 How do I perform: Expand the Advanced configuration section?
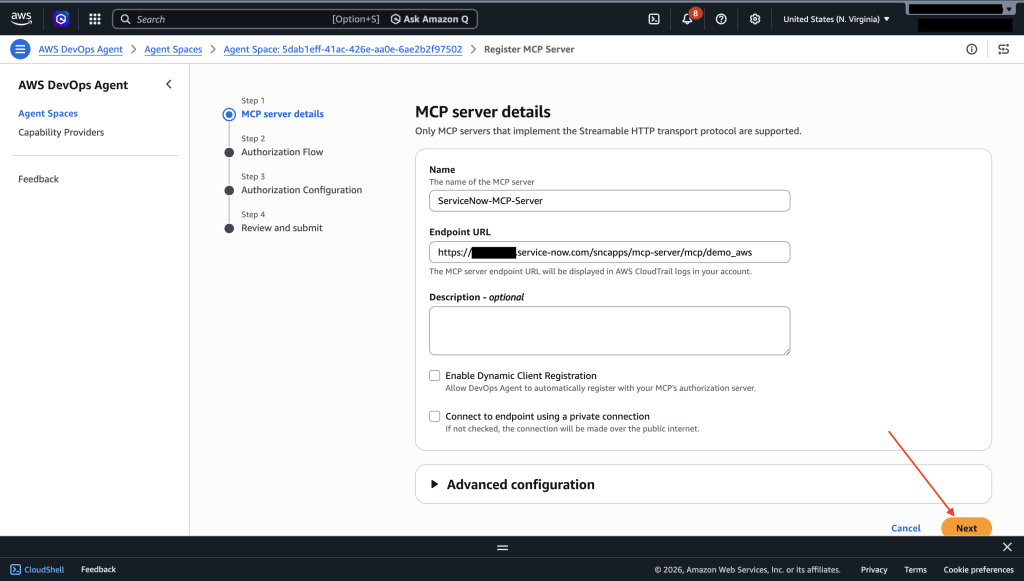click(703, 484)
